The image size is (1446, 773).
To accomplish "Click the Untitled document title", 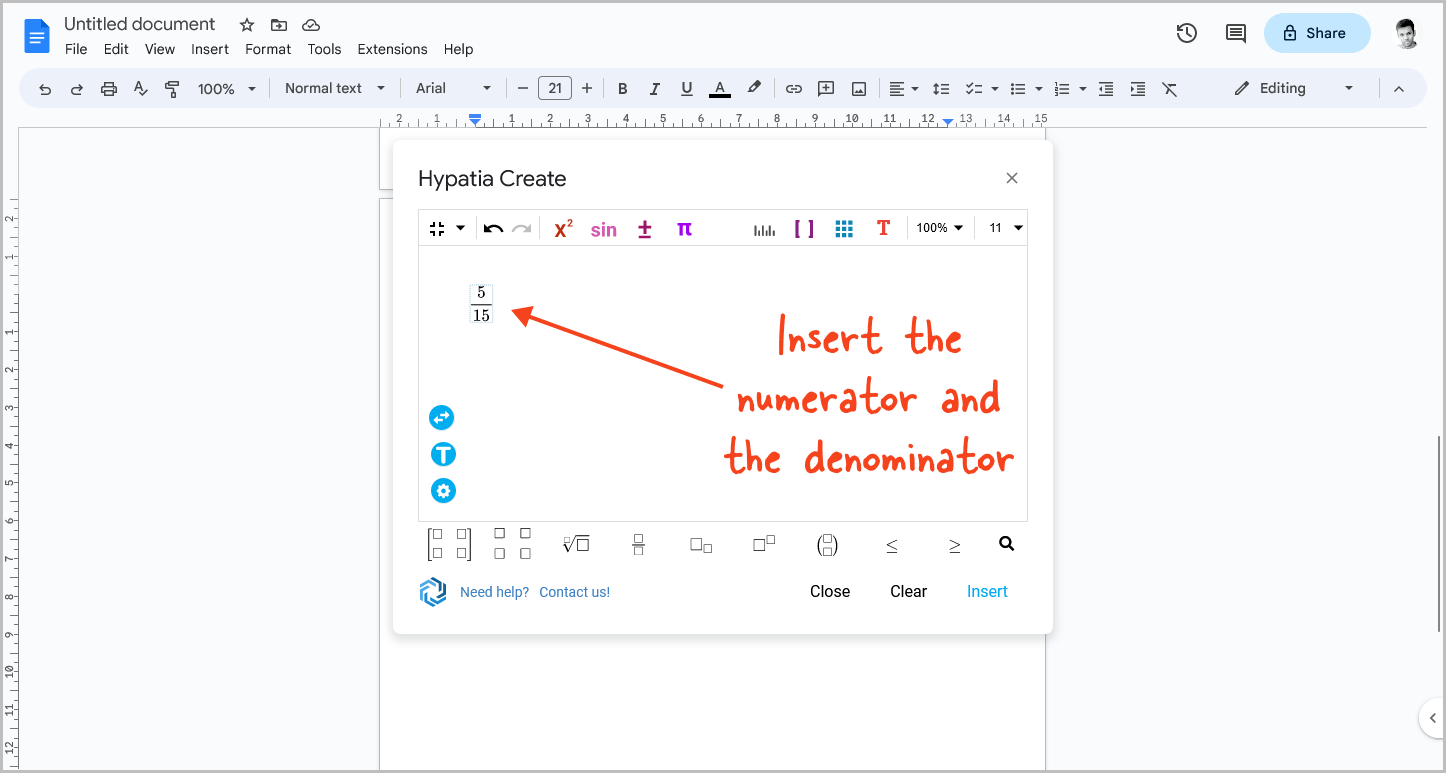I will 140,24.
